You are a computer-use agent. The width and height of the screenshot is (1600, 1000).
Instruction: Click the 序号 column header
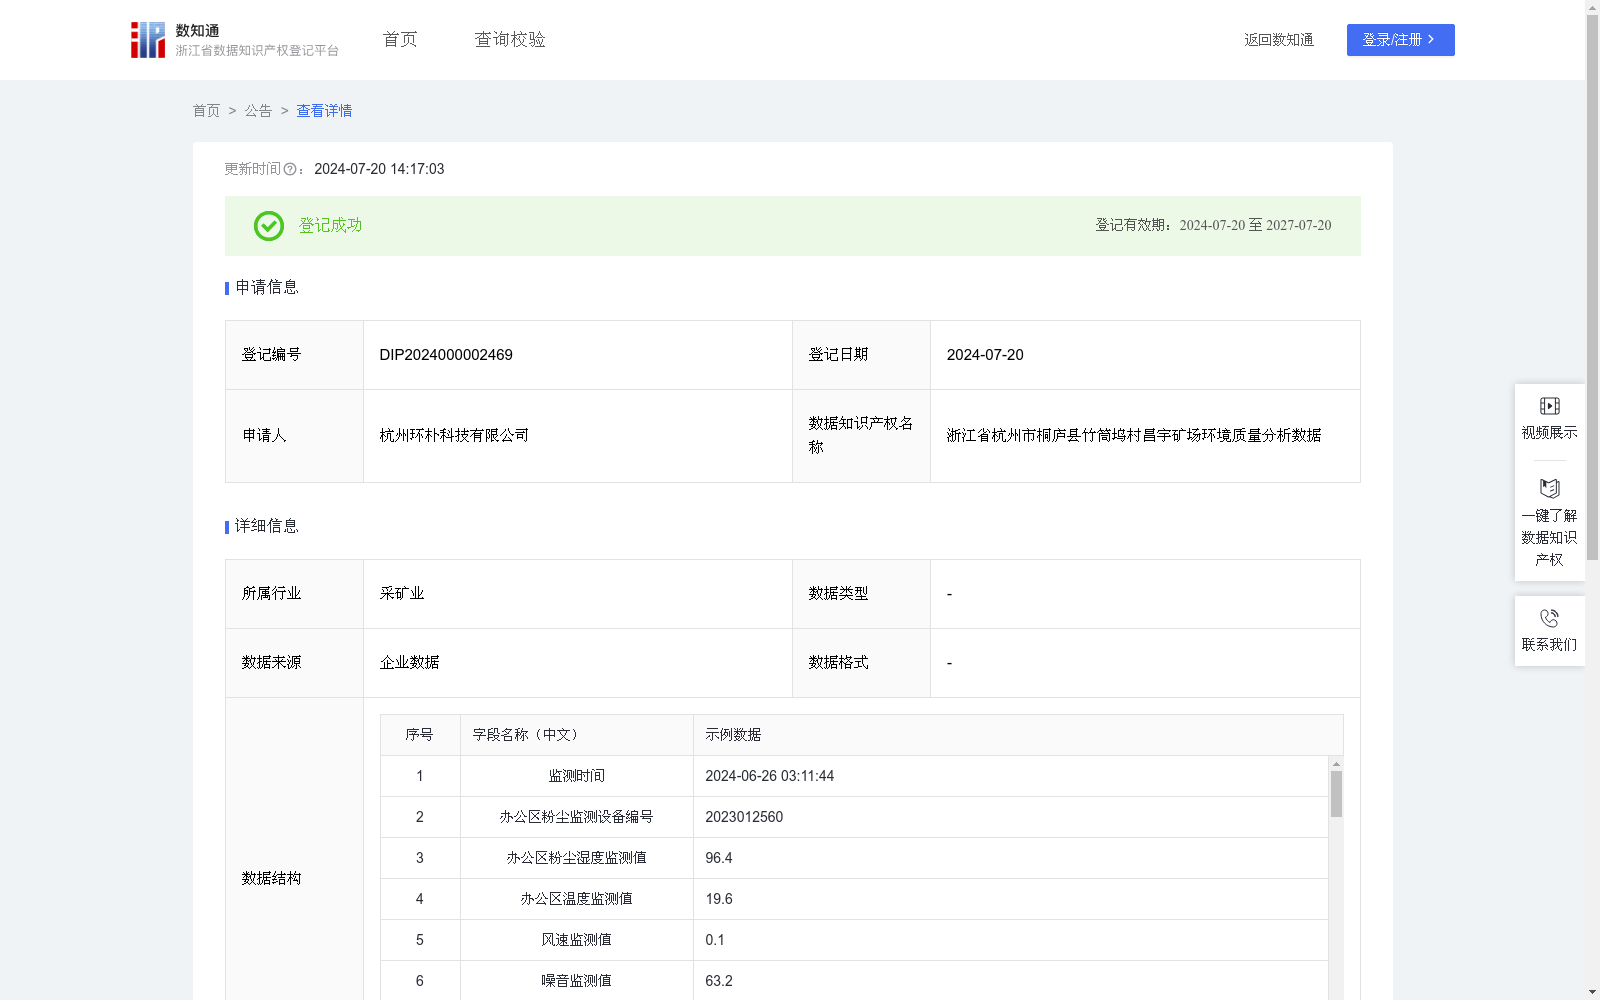tap(419, 735)
